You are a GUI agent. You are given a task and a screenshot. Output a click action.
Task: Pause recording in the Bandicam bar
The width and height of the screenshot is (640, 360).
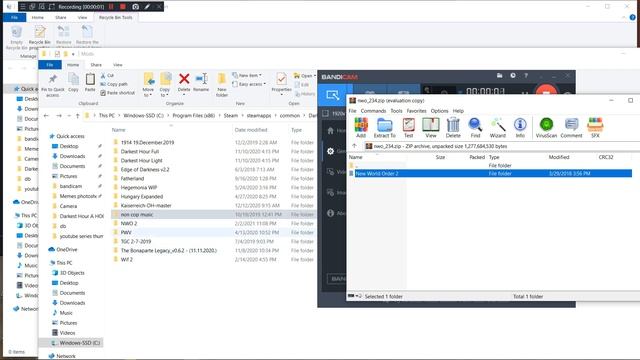pyautogui.click(x=111, y=7)
